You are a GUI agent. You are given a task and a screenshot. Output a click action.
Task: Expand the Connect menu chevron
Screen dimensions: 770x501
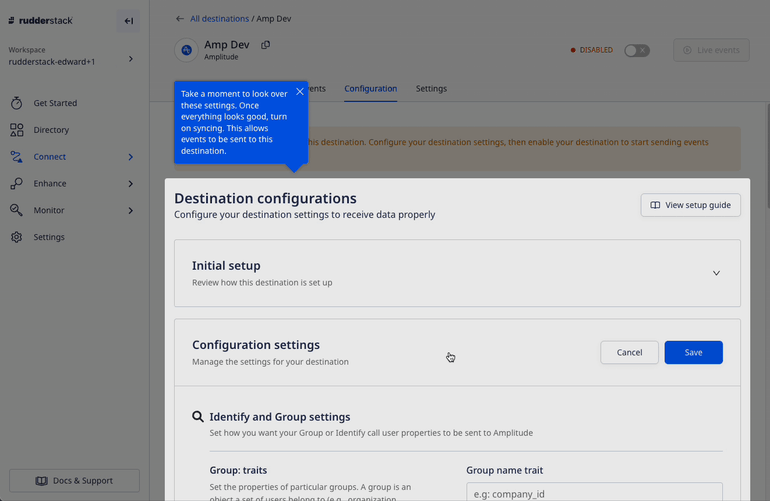131,157
